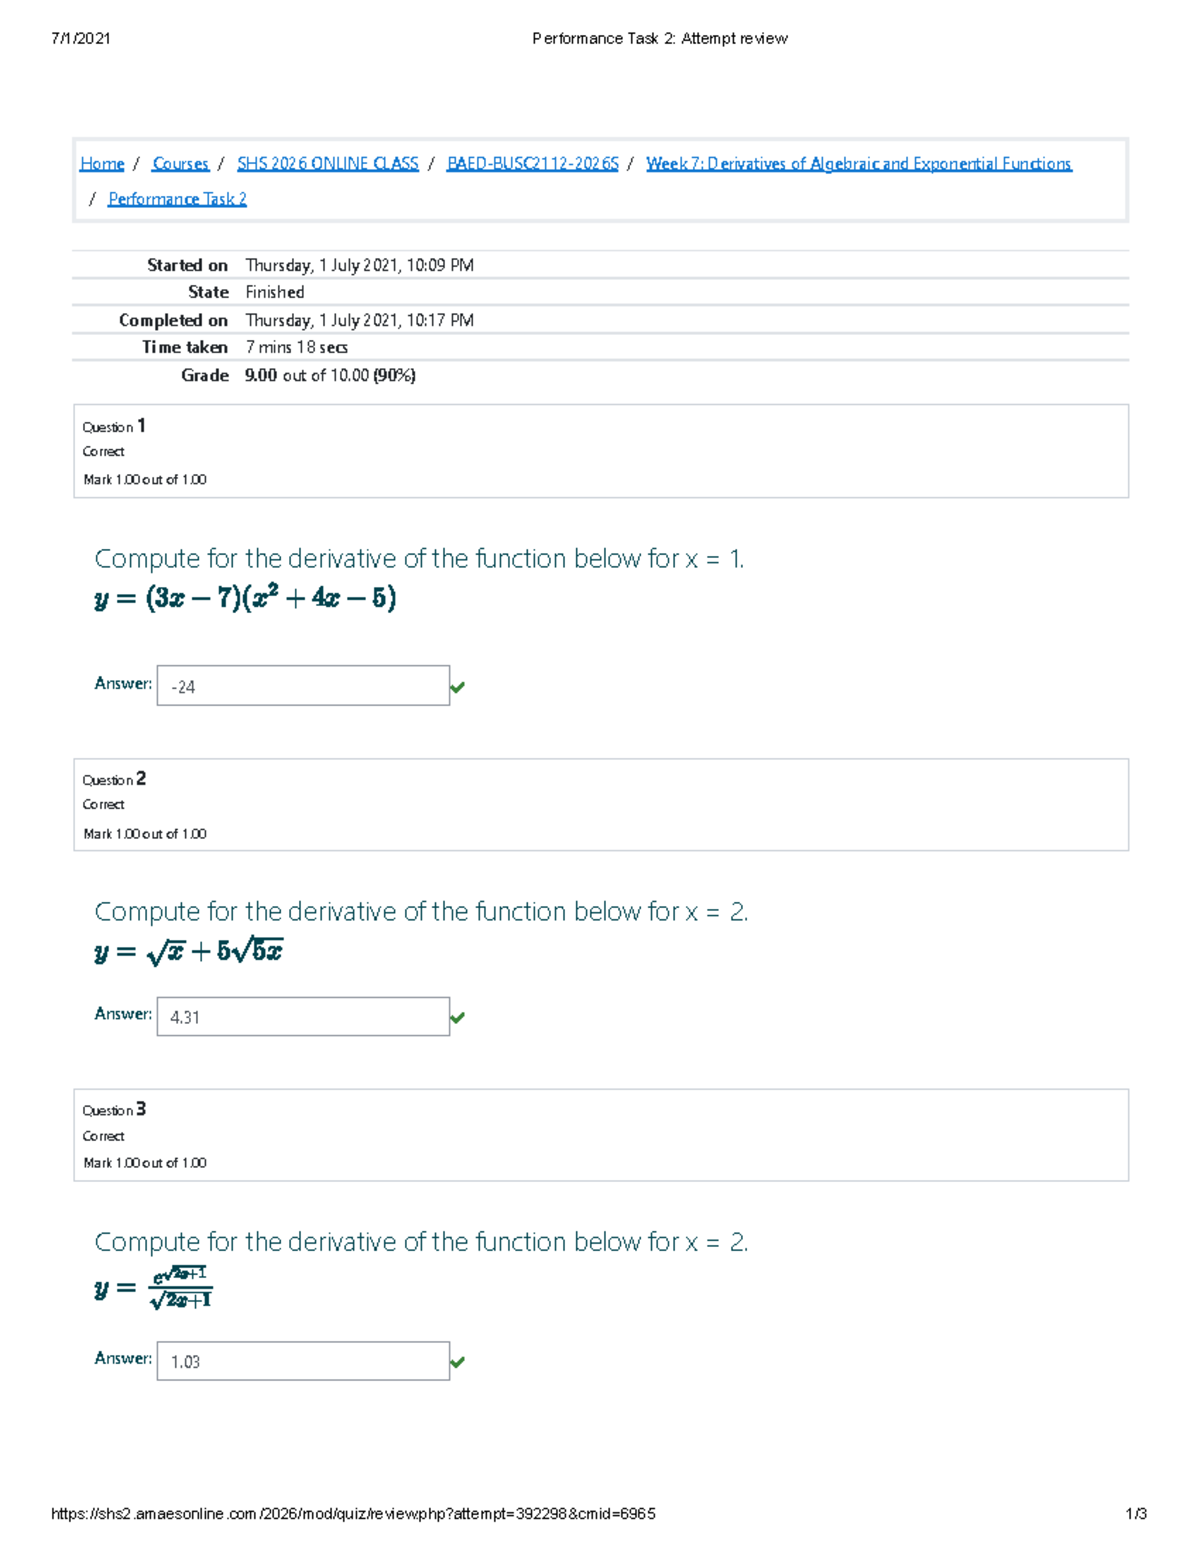
Task: Click the Finished state label
Action: (x=274, y=292)
